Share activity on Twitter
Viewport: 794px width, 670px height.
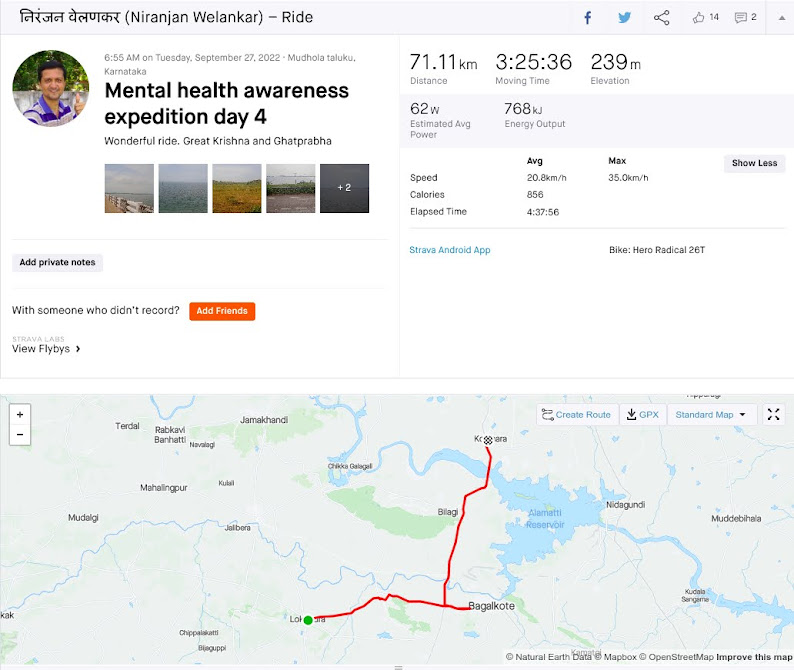[624, 17]
